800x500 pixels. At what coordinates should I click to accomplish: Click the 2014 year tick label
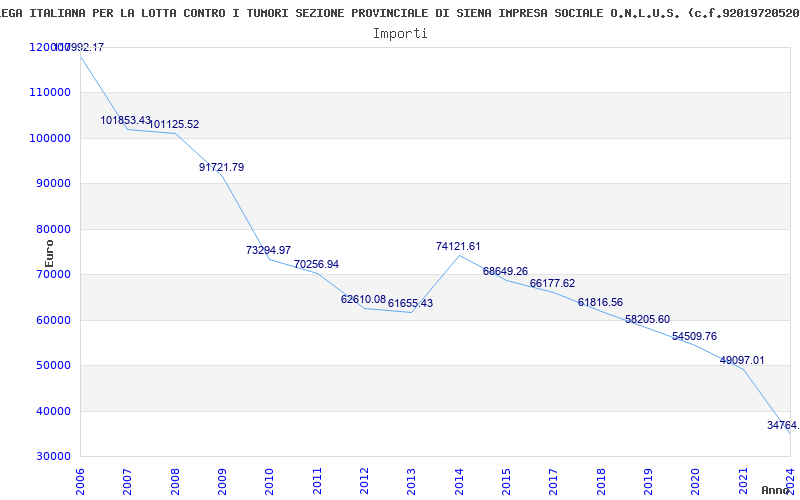click(x=459, y=482)
